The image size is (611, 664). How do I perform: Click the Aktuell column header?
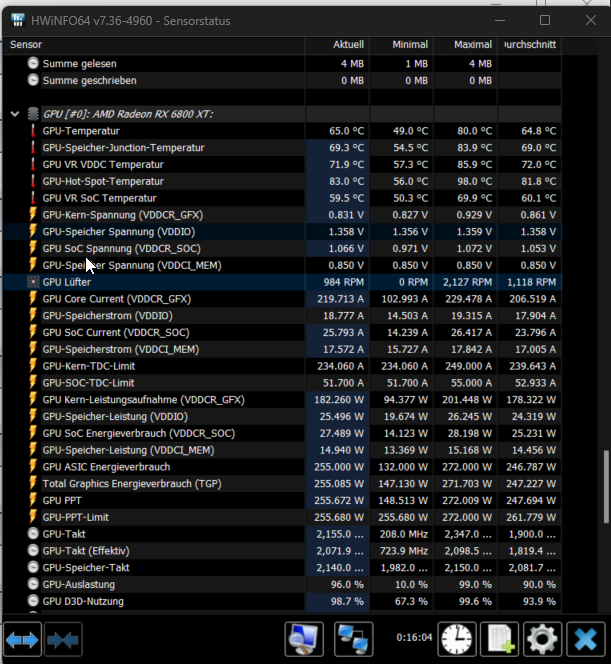337,44
